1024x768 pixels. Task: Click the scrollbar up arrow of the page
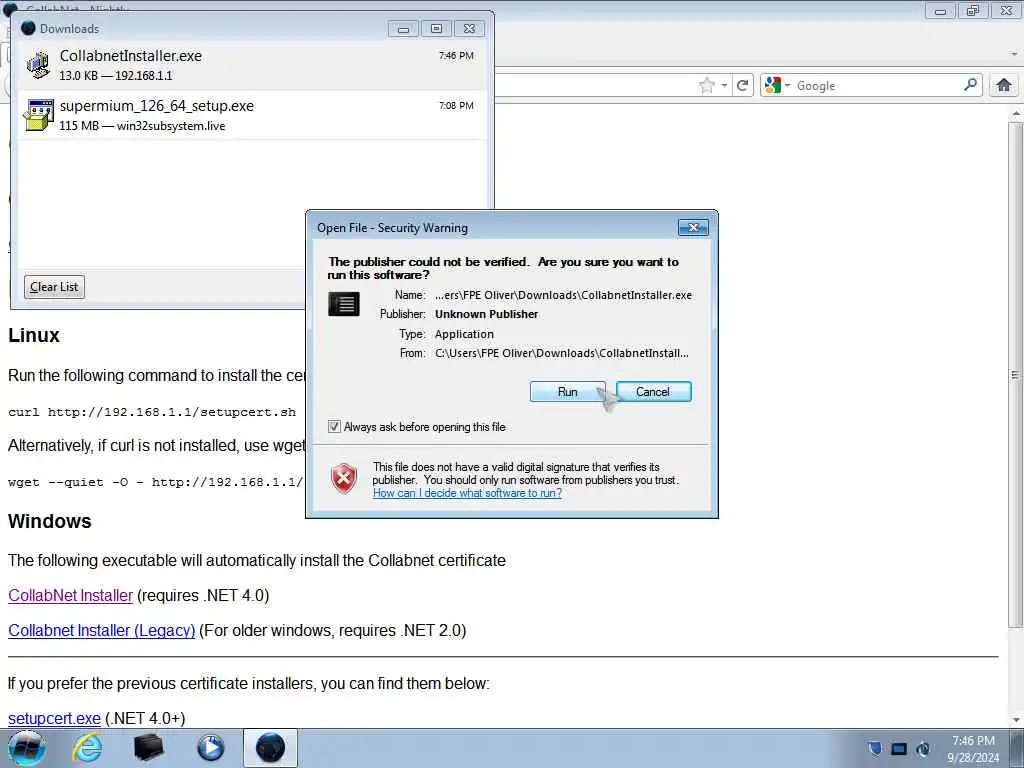[x=1015, y=114]
